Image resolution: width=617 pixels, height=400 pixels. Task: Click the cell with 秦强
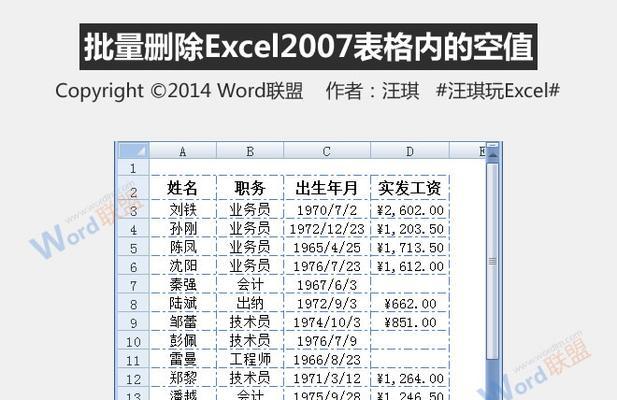coord(183,284)
